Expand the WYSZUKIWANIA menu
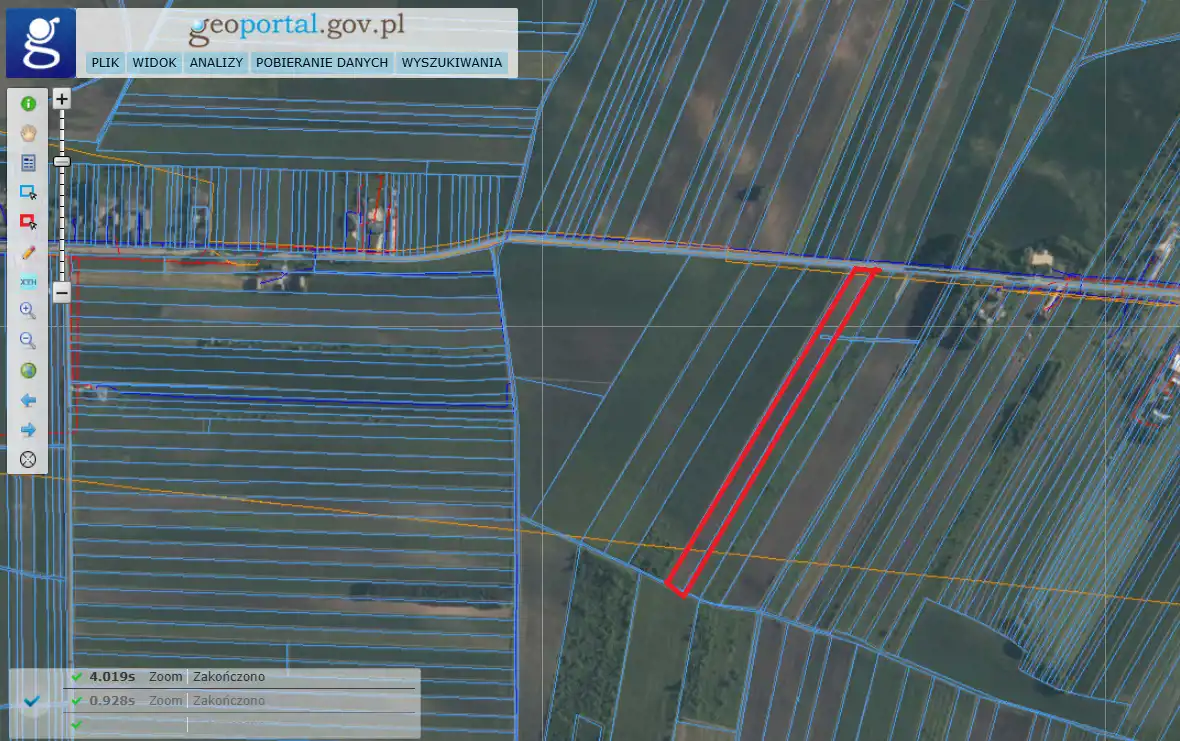 451,63
